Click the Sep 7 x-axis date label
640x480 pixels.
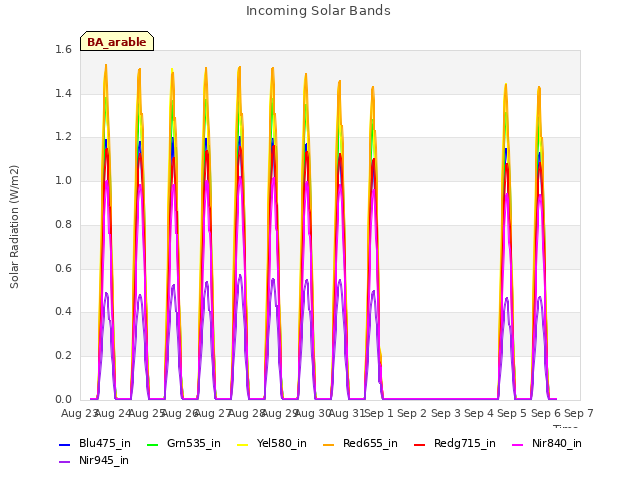[579, 413]
